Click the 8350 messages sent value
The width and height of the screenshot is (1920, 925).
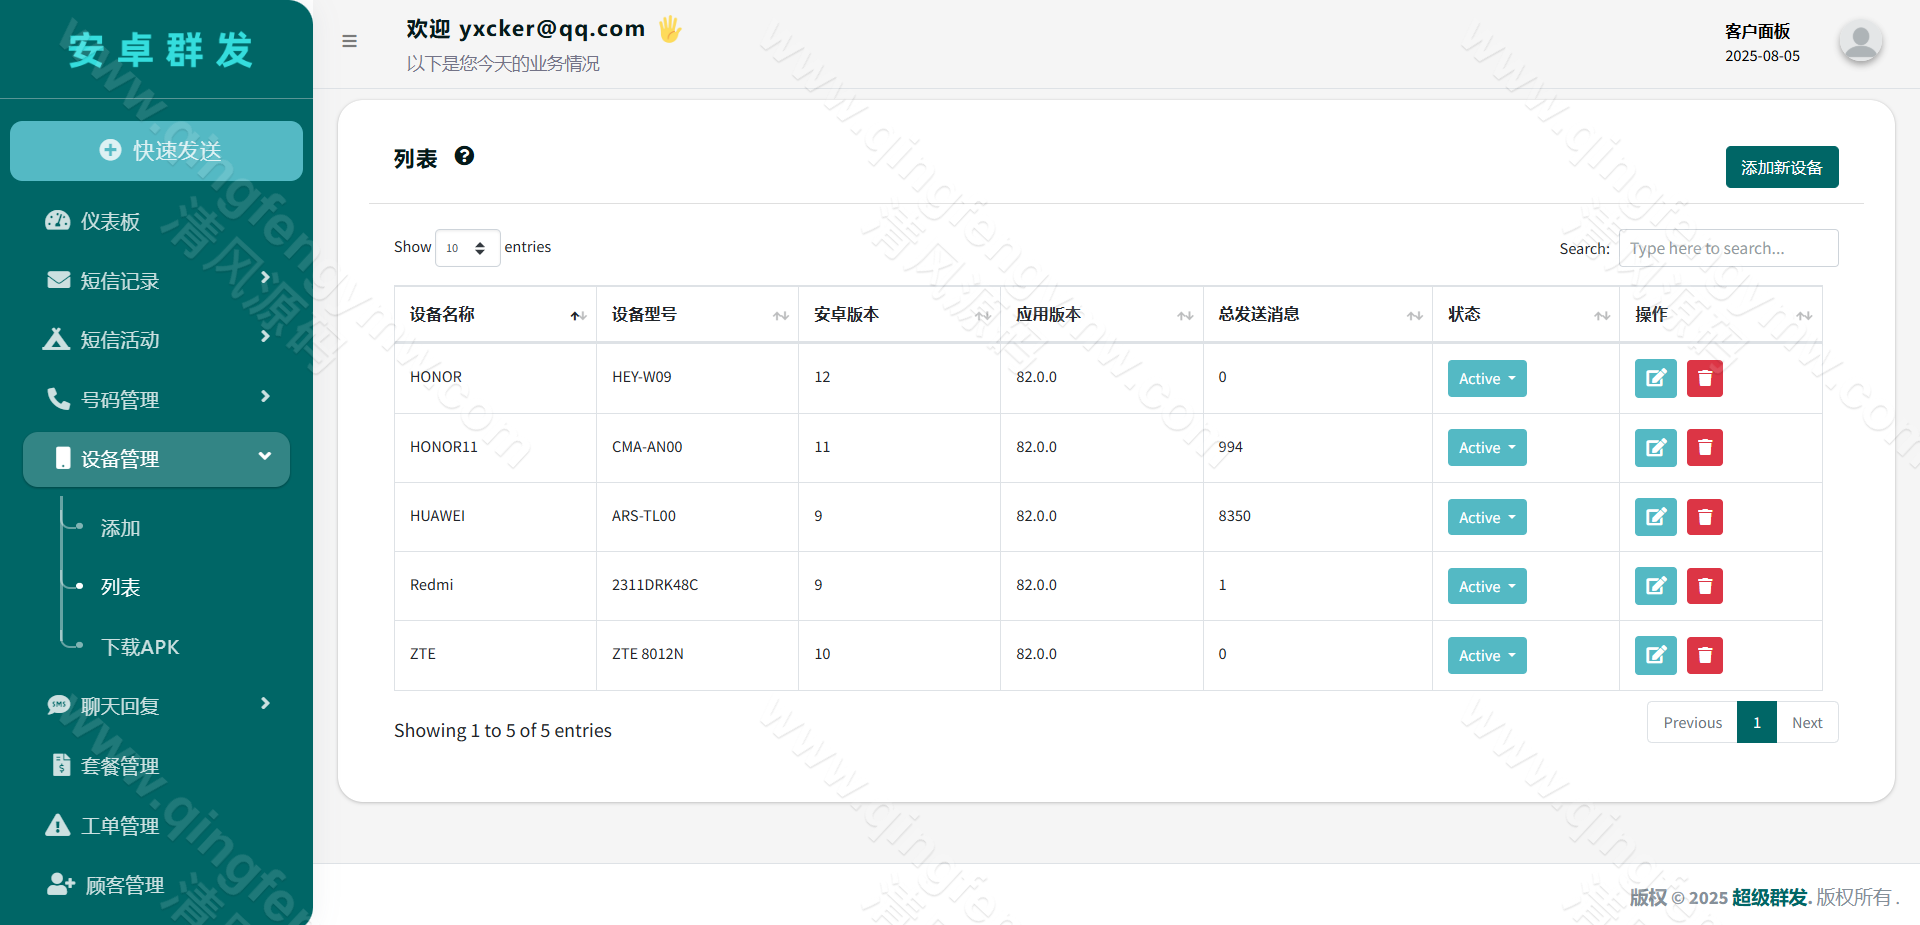[x=1234, y=516]
